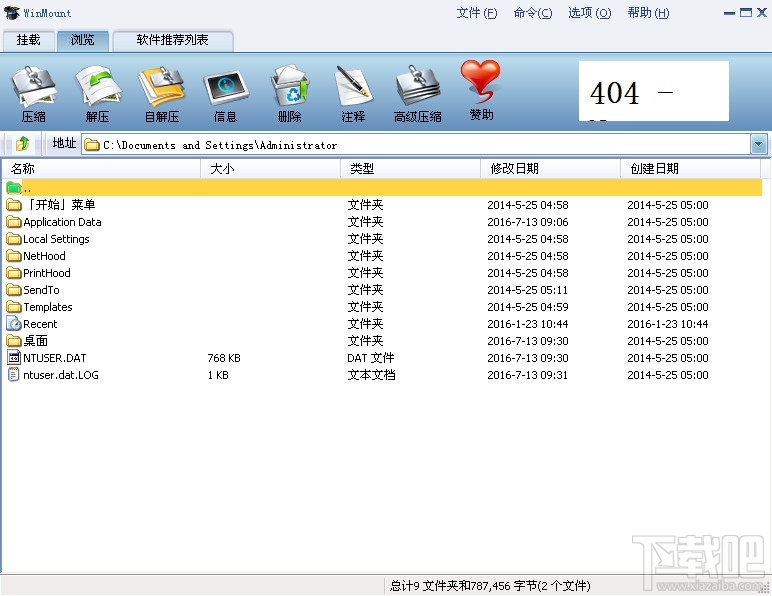Click the 桌面 folder icon
Viewport: 772px width, 596px height.
[14, 341]
